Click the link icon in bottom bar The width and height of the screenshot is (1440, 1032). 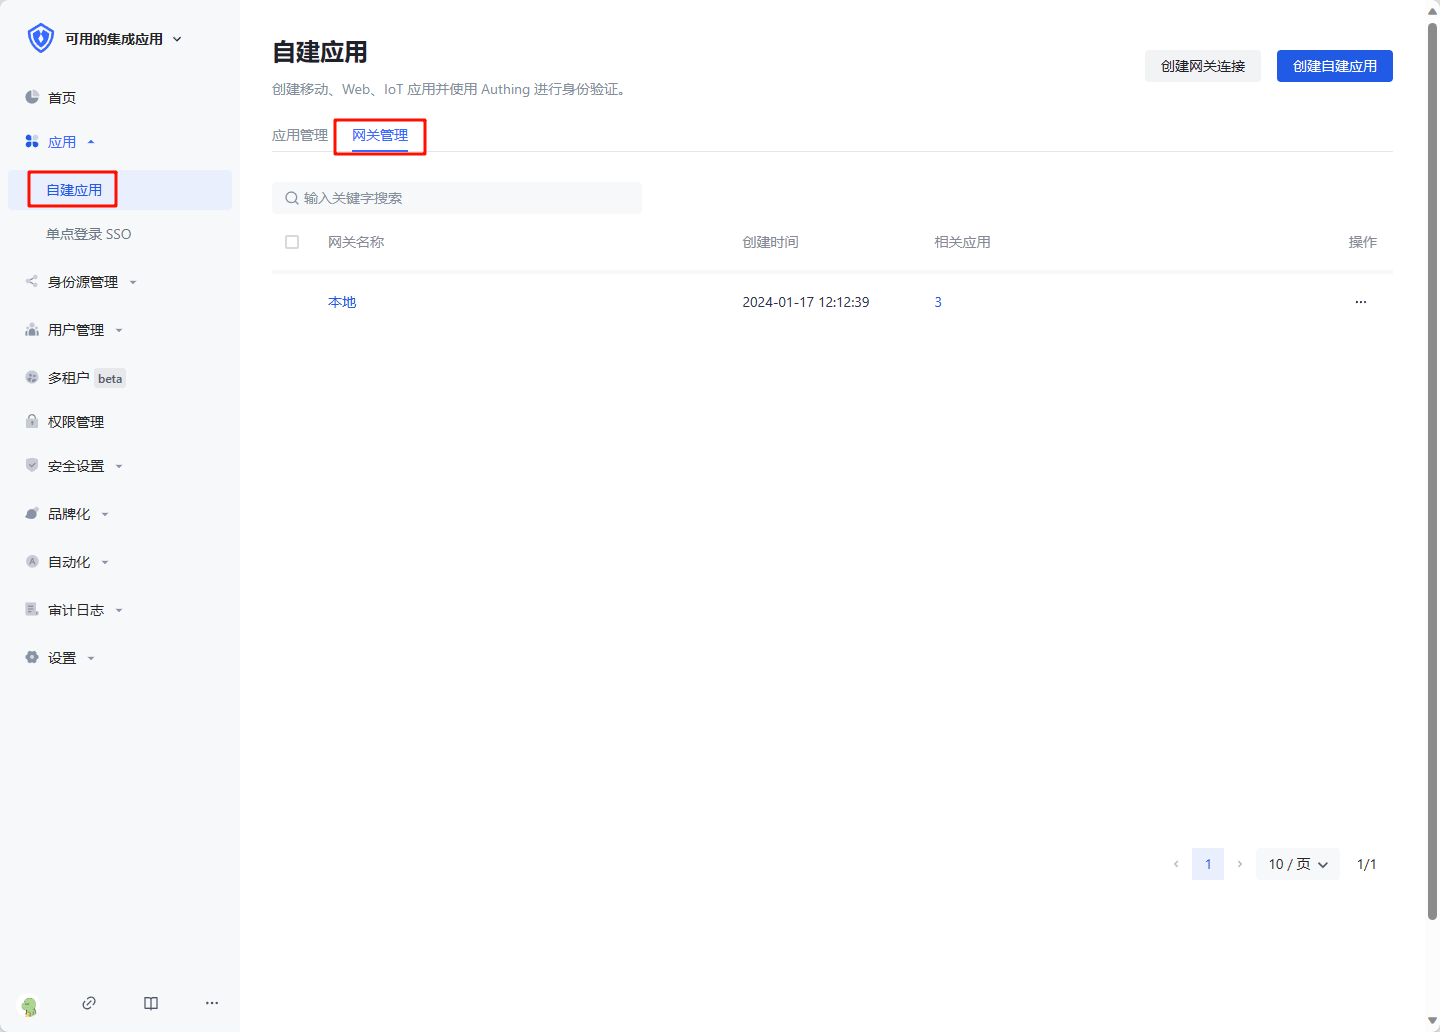point(89,1003)
